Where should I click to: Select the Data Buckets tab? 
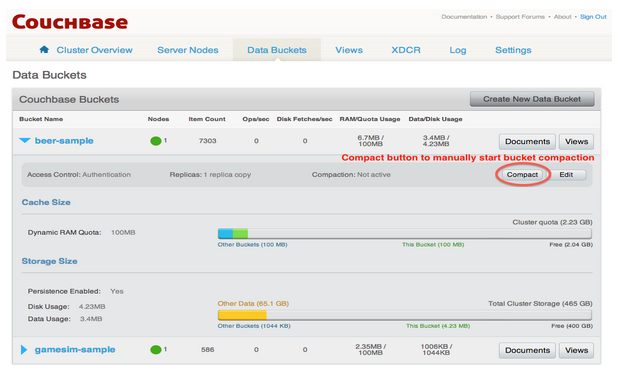(x=277, y=50)
